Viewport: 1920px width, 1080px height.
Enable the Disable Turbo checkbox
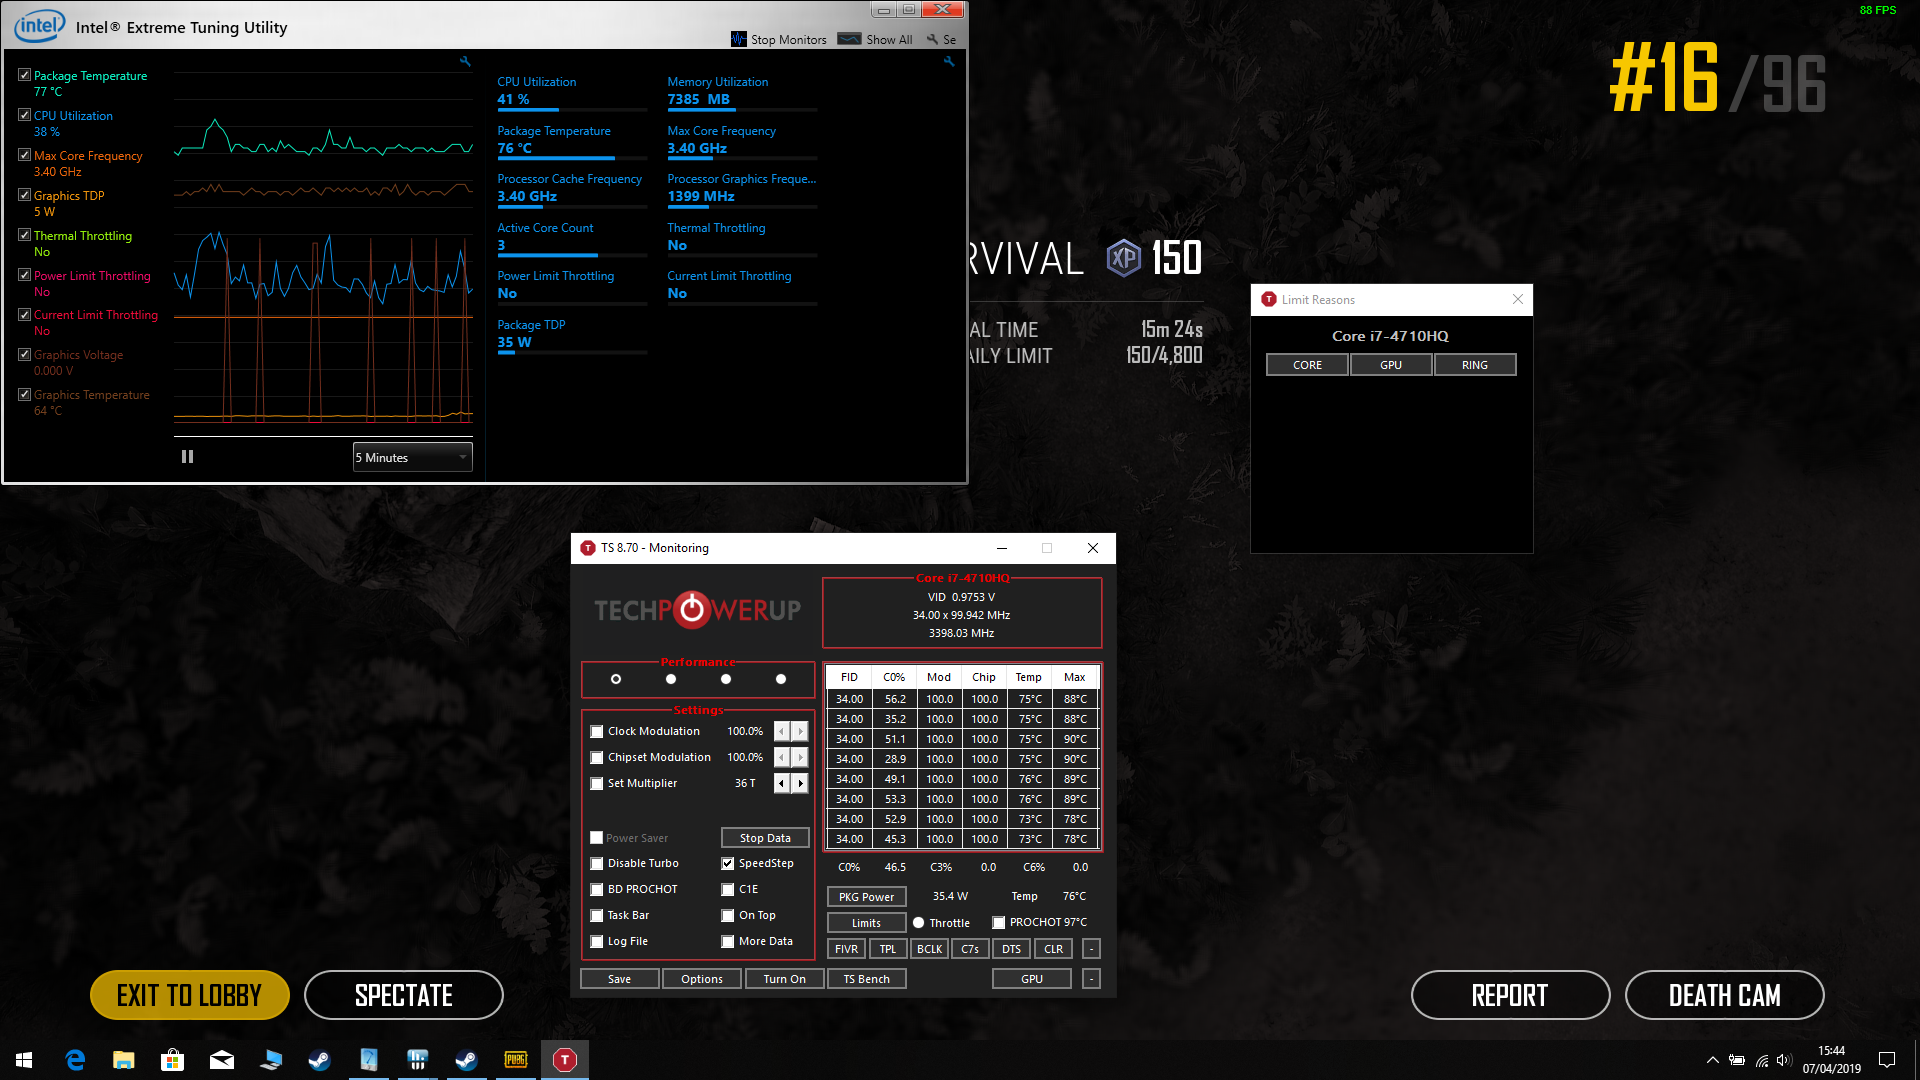(597, 864)
